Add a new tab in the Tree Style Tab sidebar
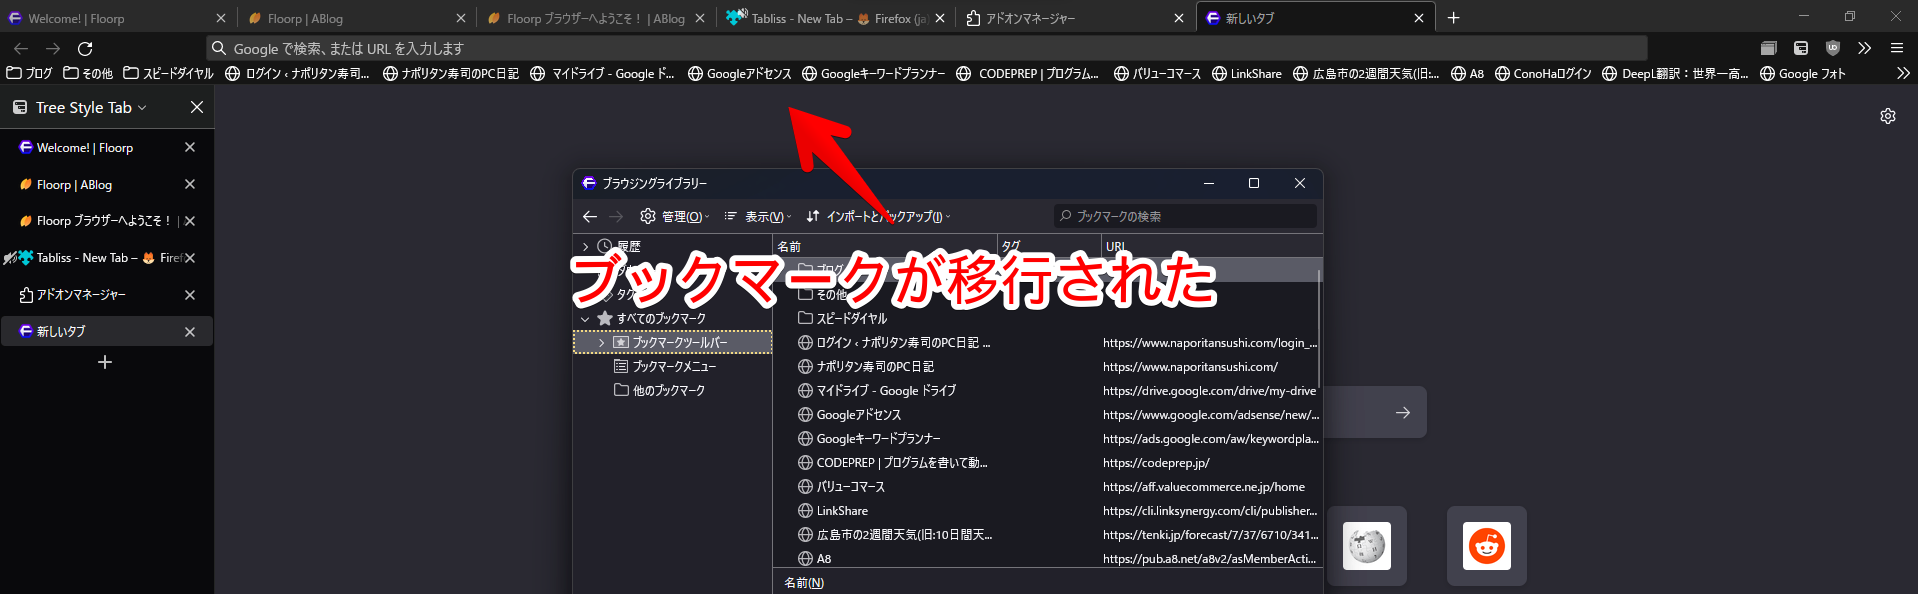 pos(105,362)
